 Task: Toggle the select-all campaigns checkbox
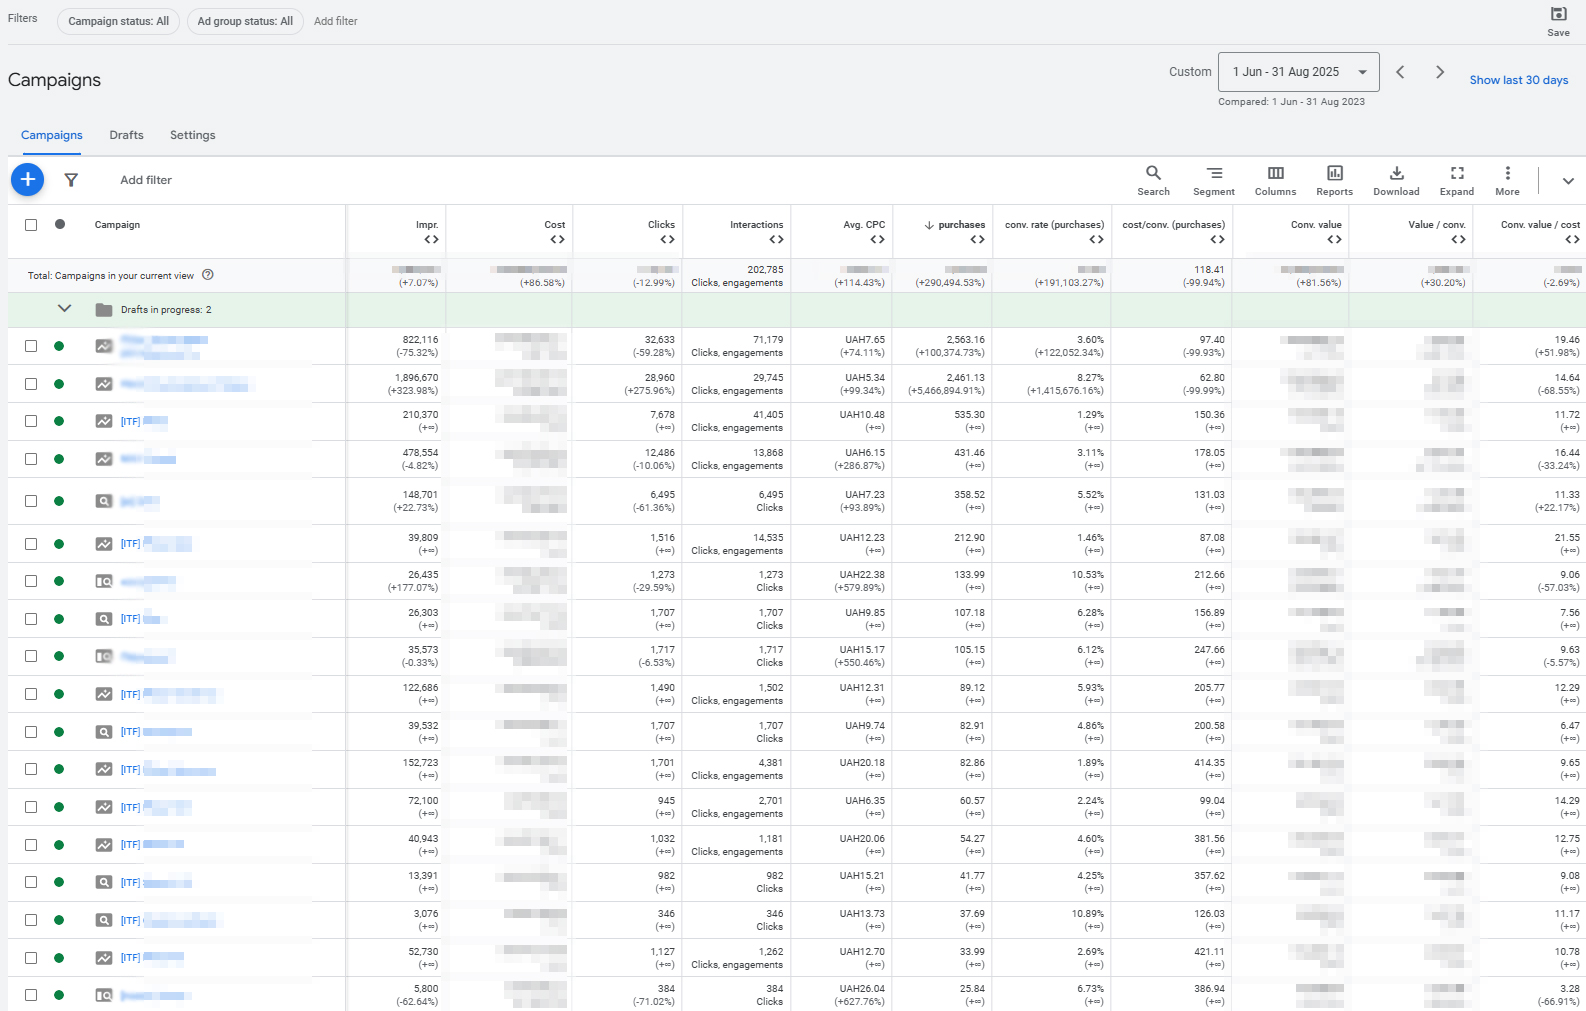31,225
